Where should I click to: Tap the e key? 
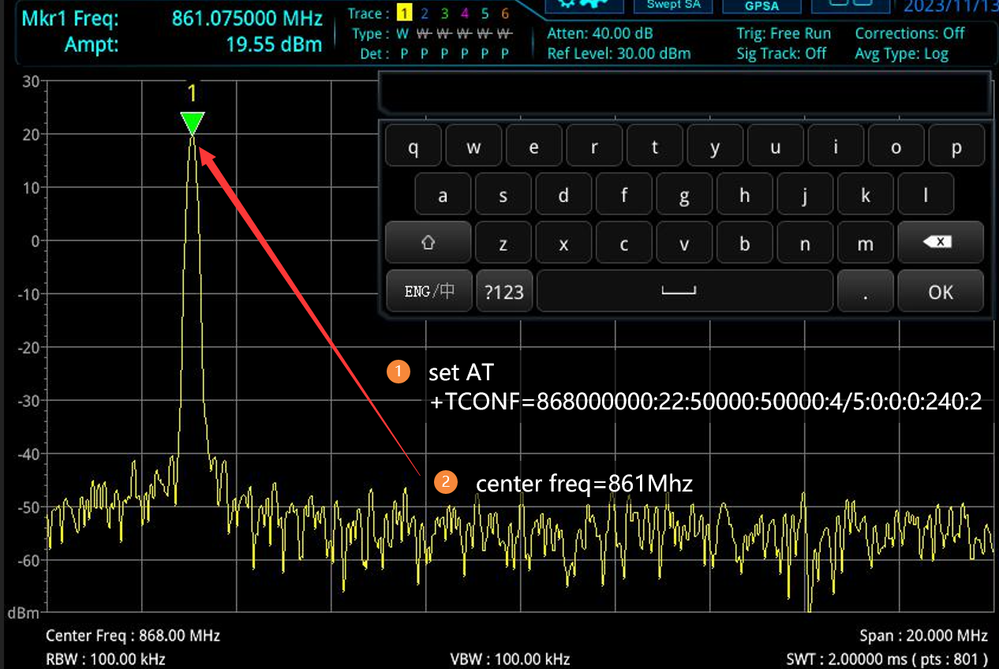[534, 146]
